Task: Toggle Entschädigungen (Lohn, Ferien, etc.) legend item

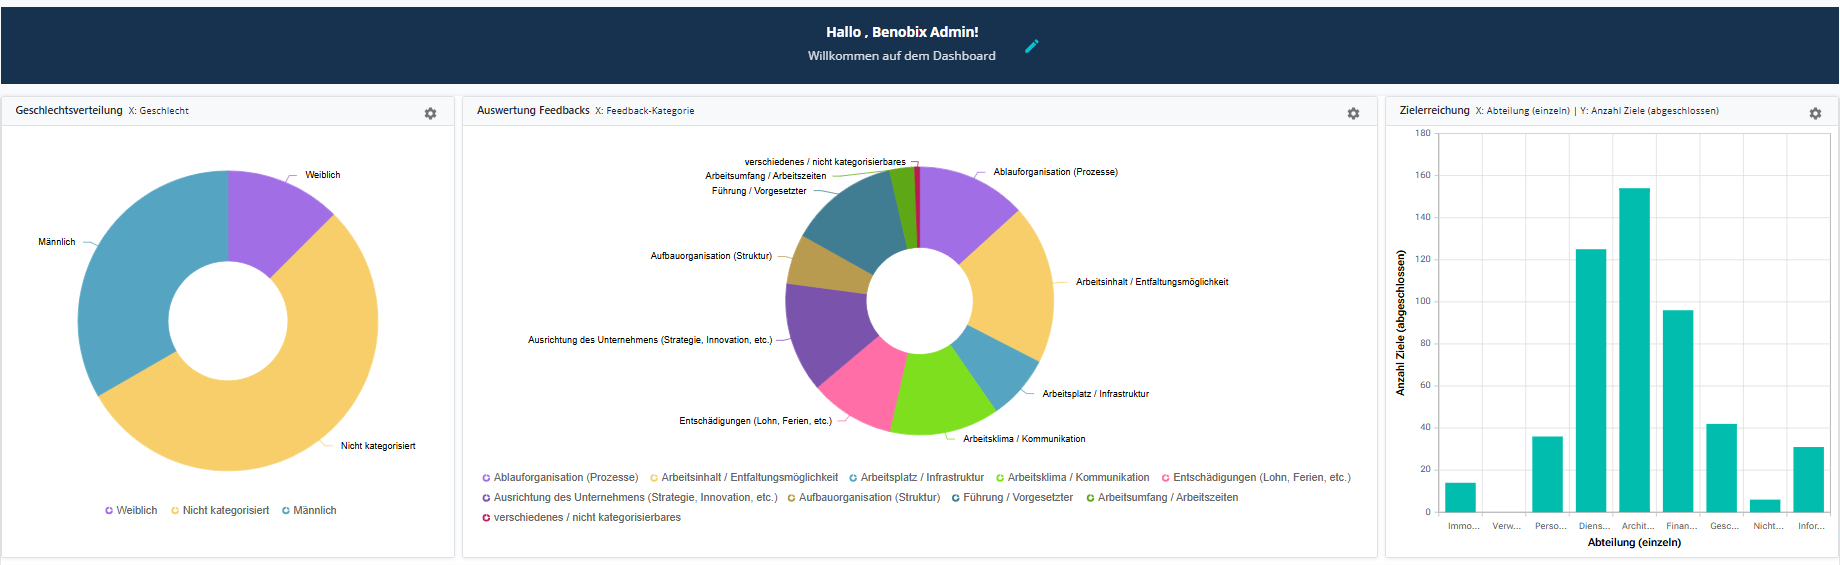Action: point(1260,478)
